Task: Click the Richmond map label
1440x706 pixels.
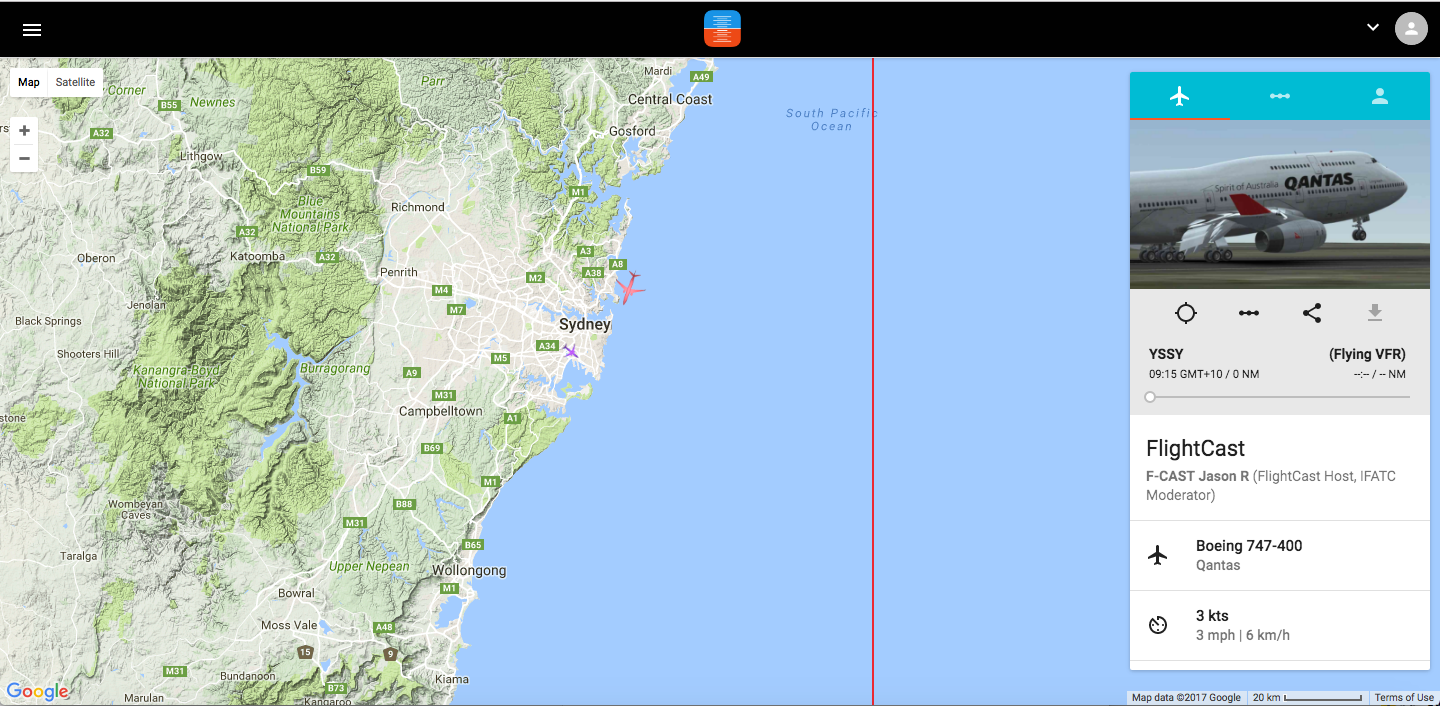Action: [x=418, y=207]
